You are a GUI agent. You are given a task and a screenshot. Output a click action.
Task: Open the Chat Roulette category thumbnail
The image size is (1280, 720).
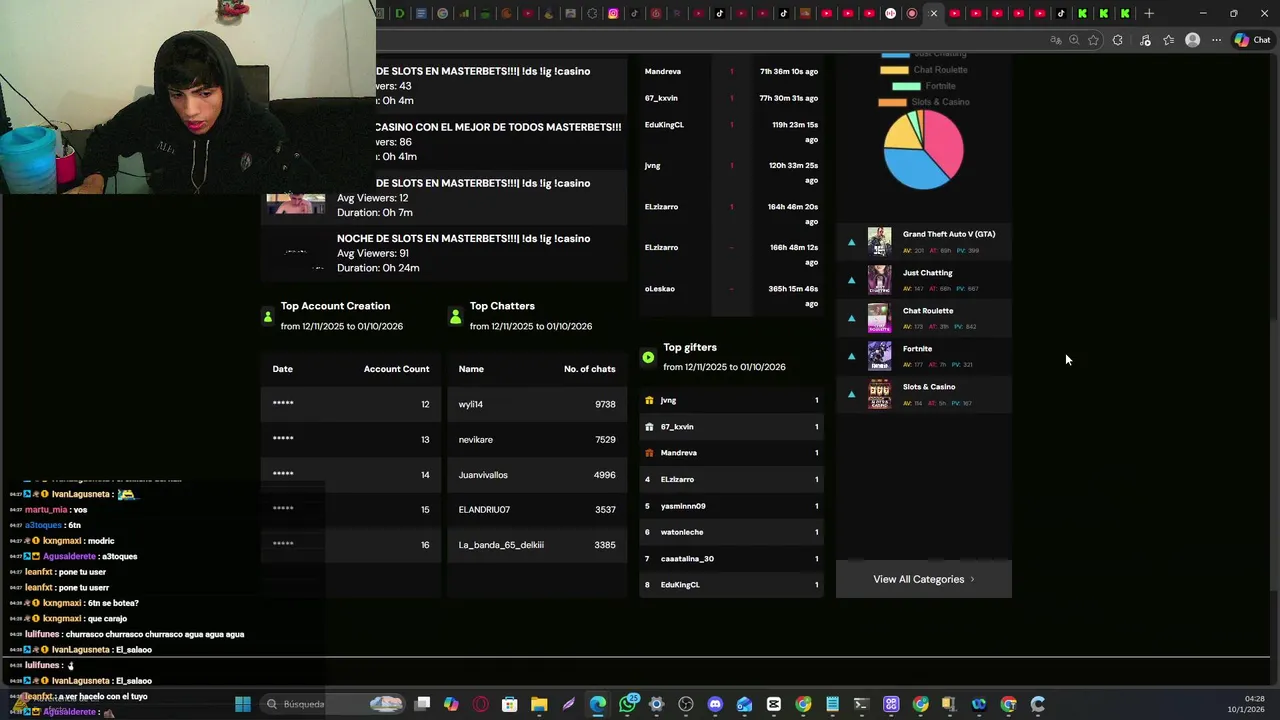(x=879, y=318)
